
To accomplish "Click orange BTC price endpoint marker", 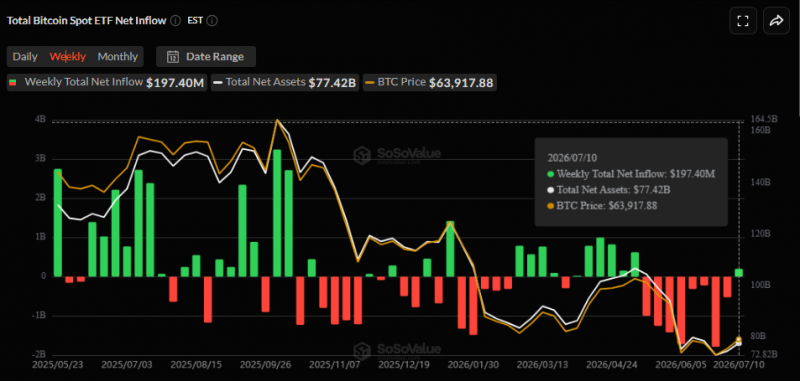I will [x=738, y=339].
